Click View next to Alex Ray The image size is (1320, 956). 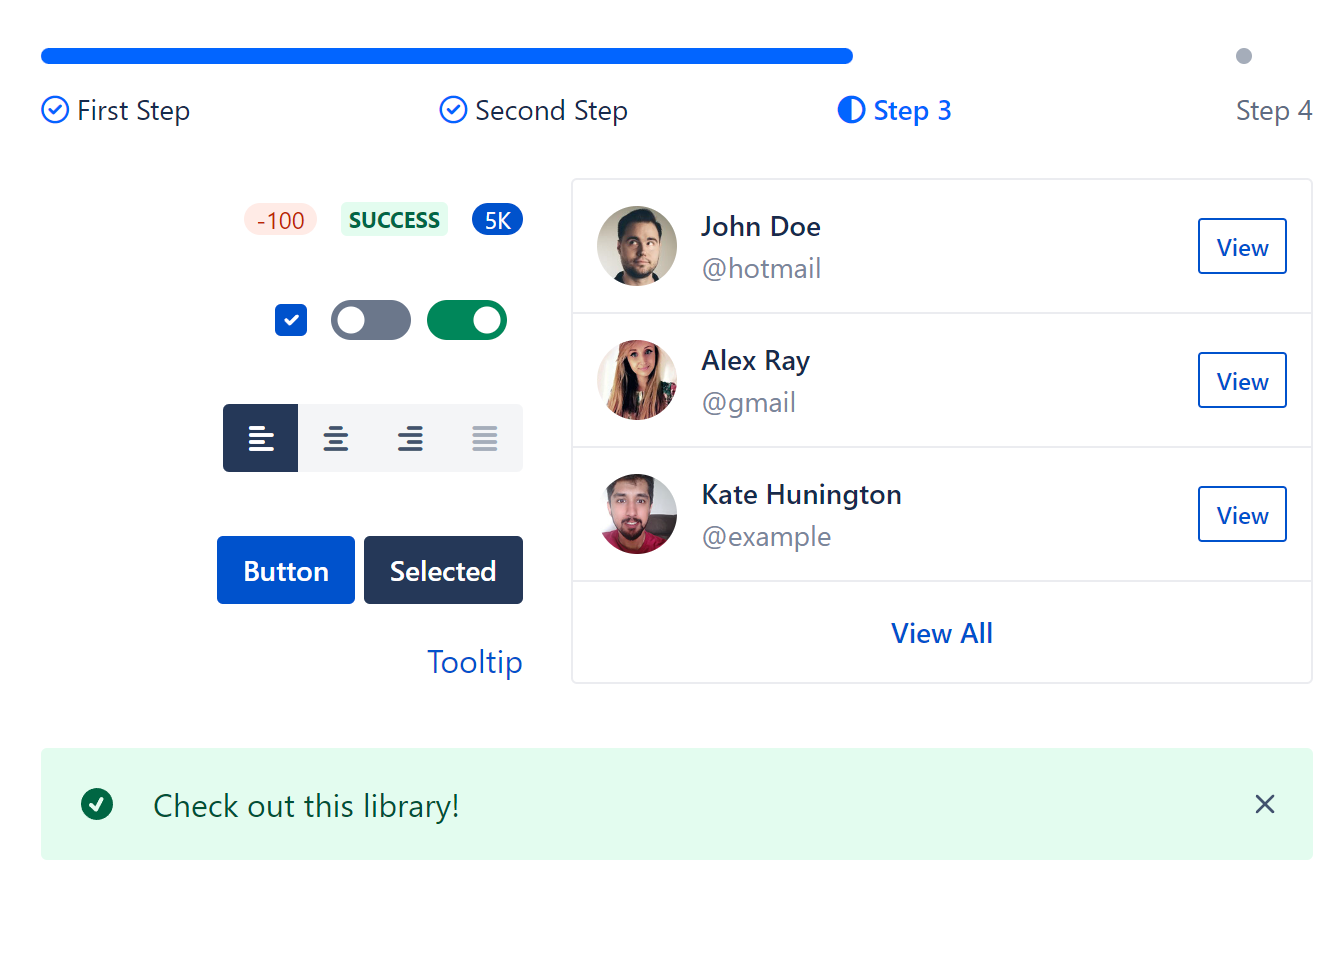coord(1242,380)
